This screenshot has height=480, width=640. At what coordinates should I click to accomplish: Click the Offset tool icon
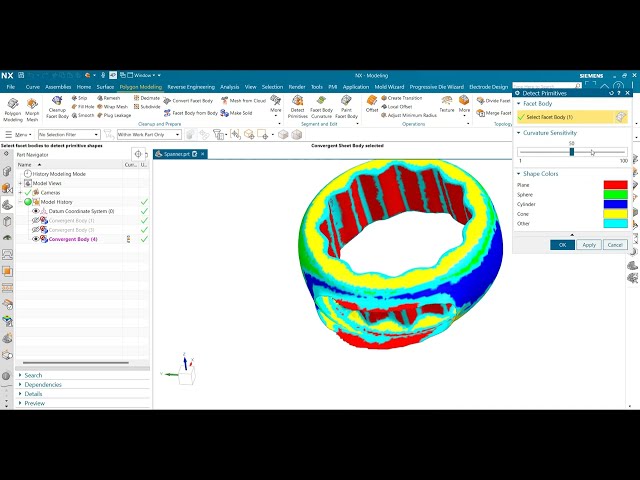(x=372, y=104)
